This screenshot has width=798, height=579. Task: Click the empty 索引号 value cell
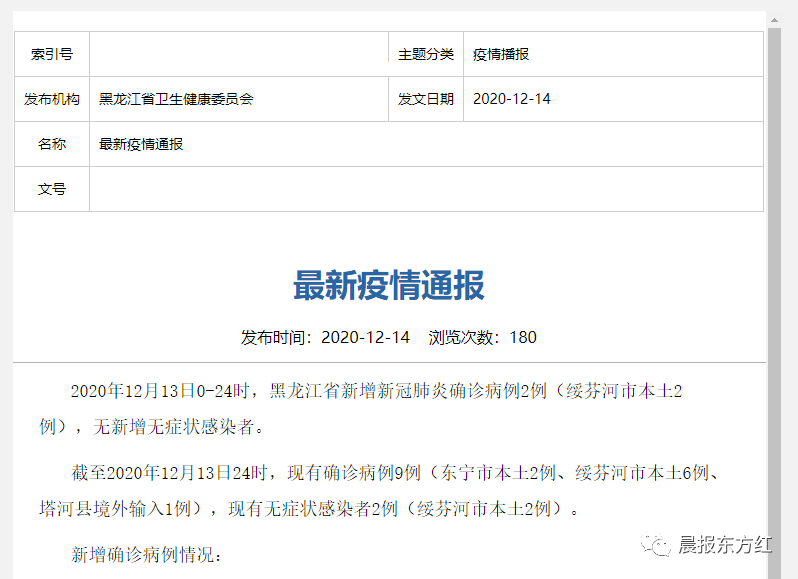[x=238, y=54]
